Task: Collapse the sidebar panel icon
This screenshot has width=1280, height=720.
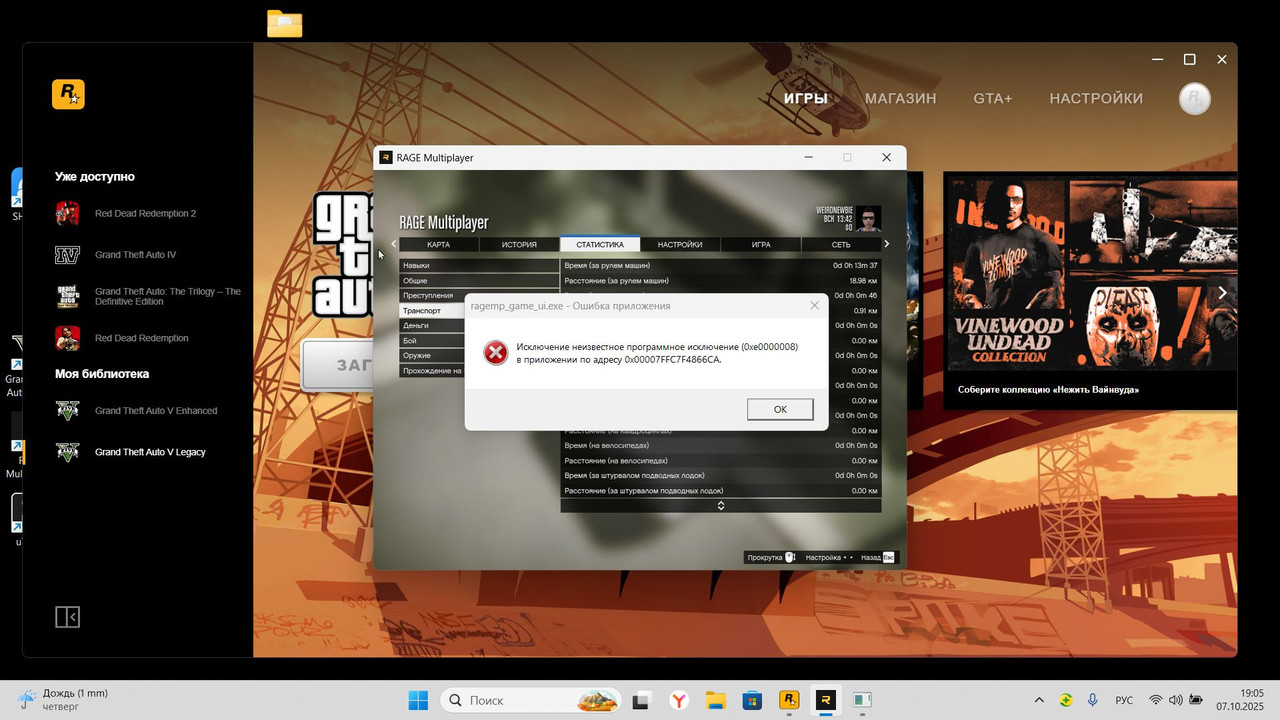Action: (67, 617)
